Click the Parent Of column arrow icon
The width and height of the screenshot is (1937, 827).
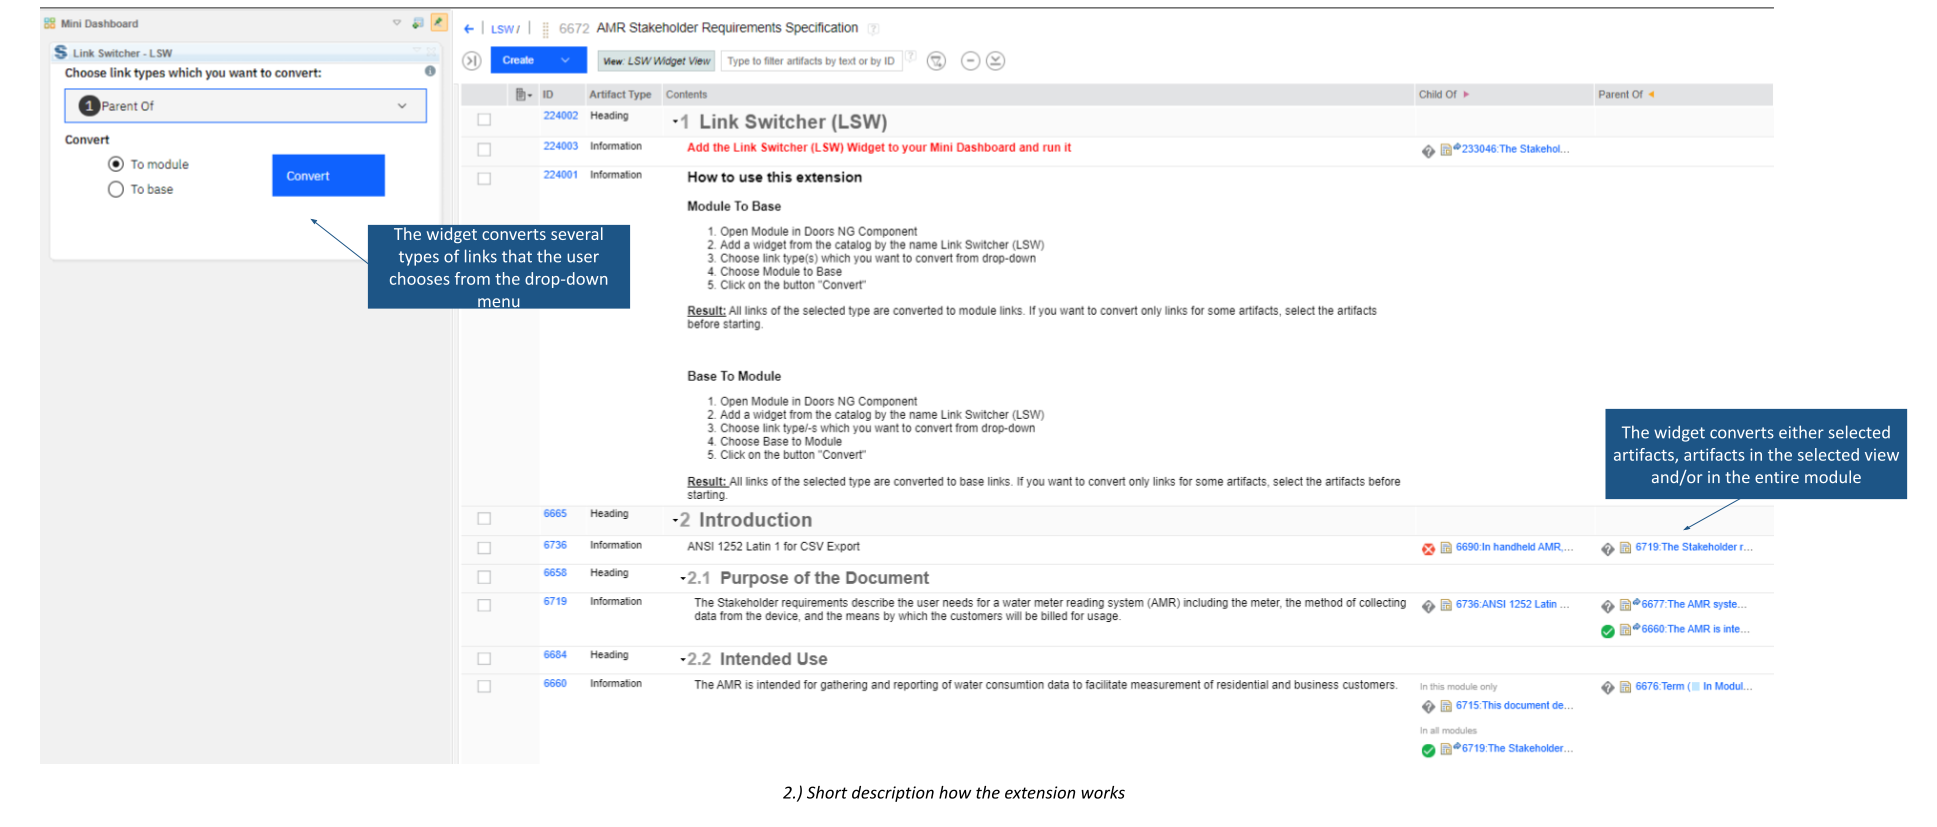tap(1651, 94)
